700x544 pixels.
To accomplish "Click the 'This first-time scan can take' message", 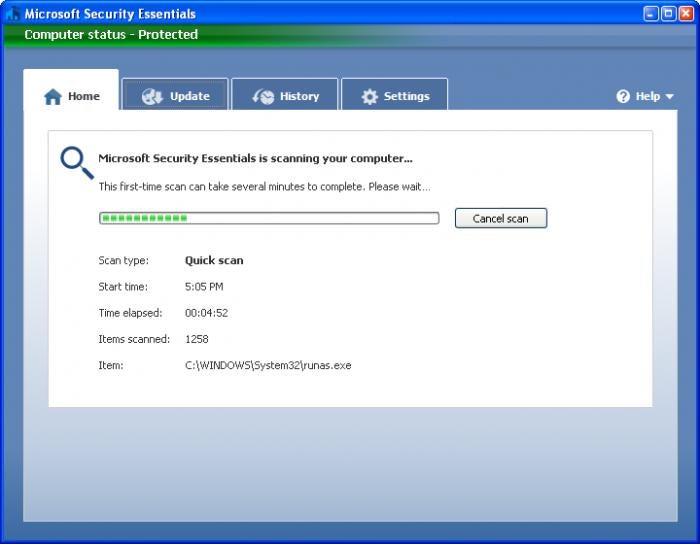I will click(264, 187).
